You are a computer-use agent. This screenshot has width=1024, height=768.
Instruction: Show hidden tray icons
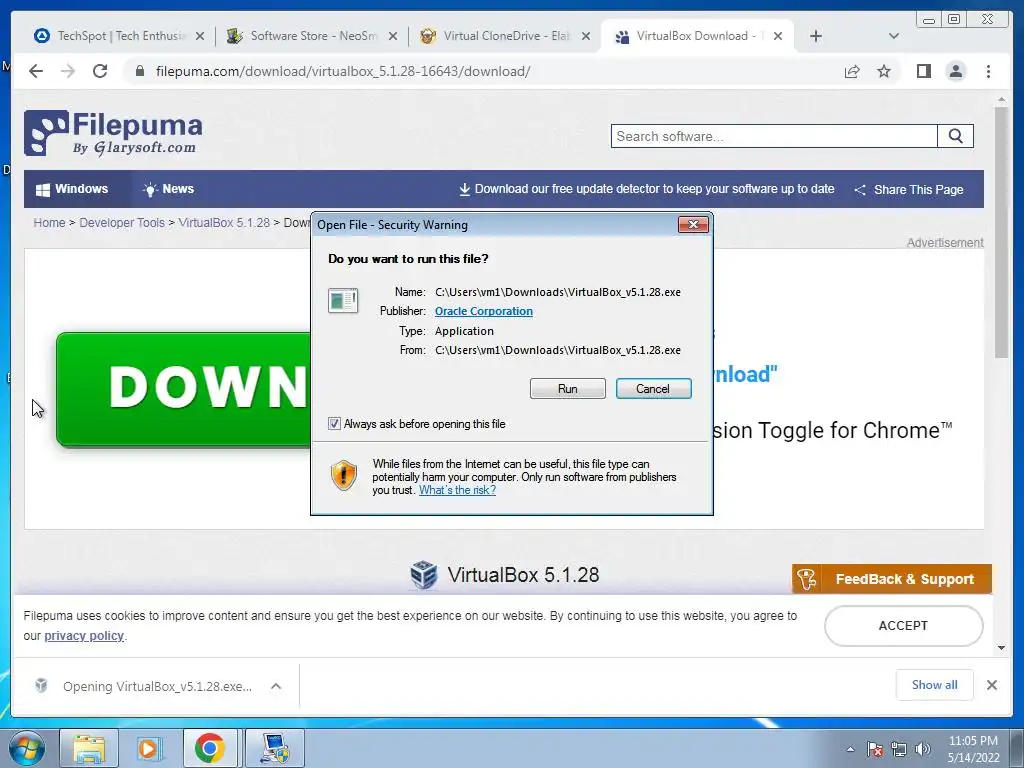coord(850,749)
